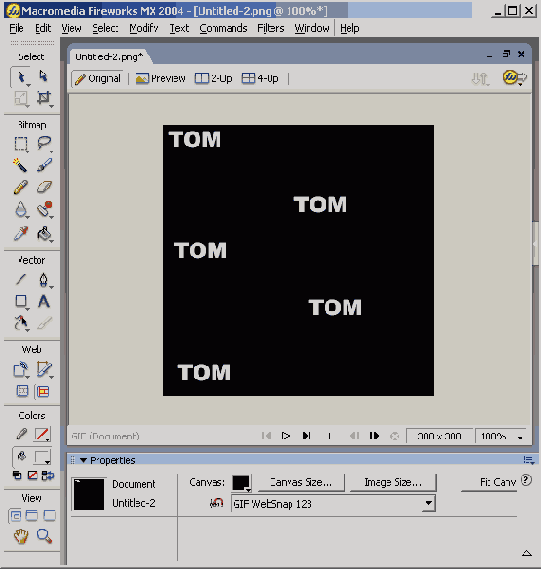This screenshot has width=541, height=569.
Task: Collapse the Properties panel
Action: click(x=83, y=460)
